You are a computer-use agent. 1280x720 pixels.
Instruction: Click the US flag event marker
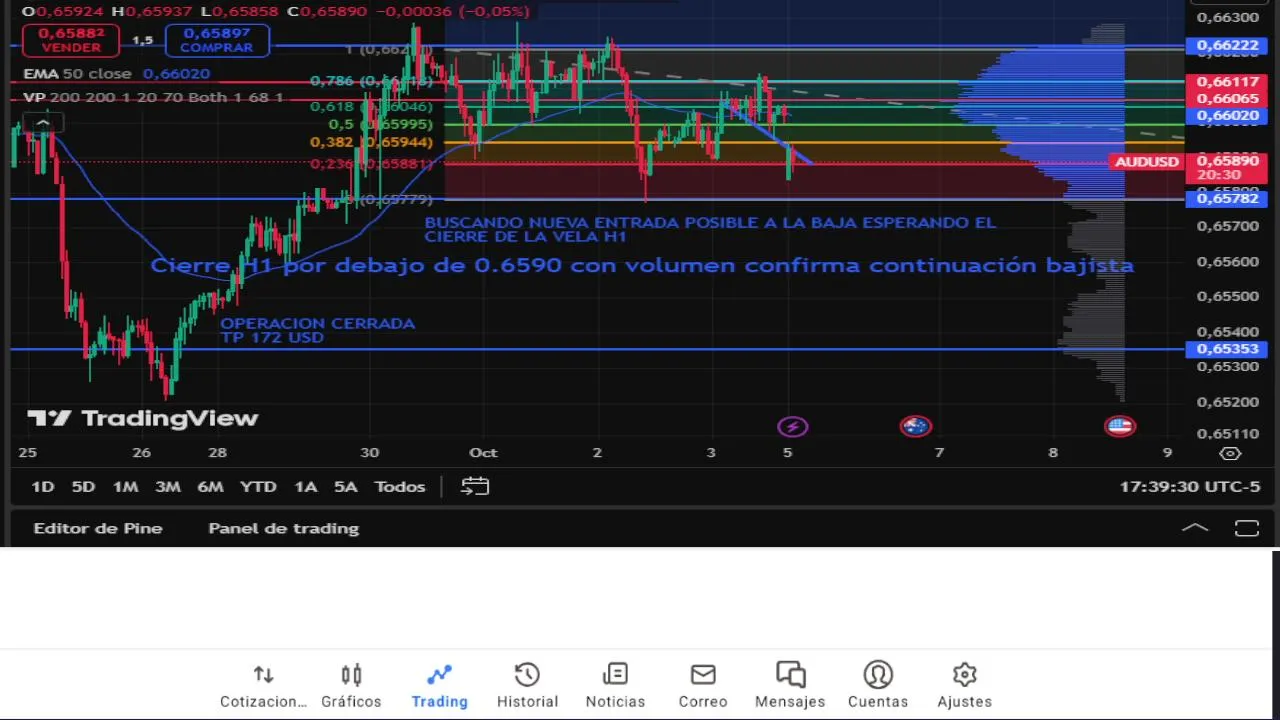[x=1120, y=427]
